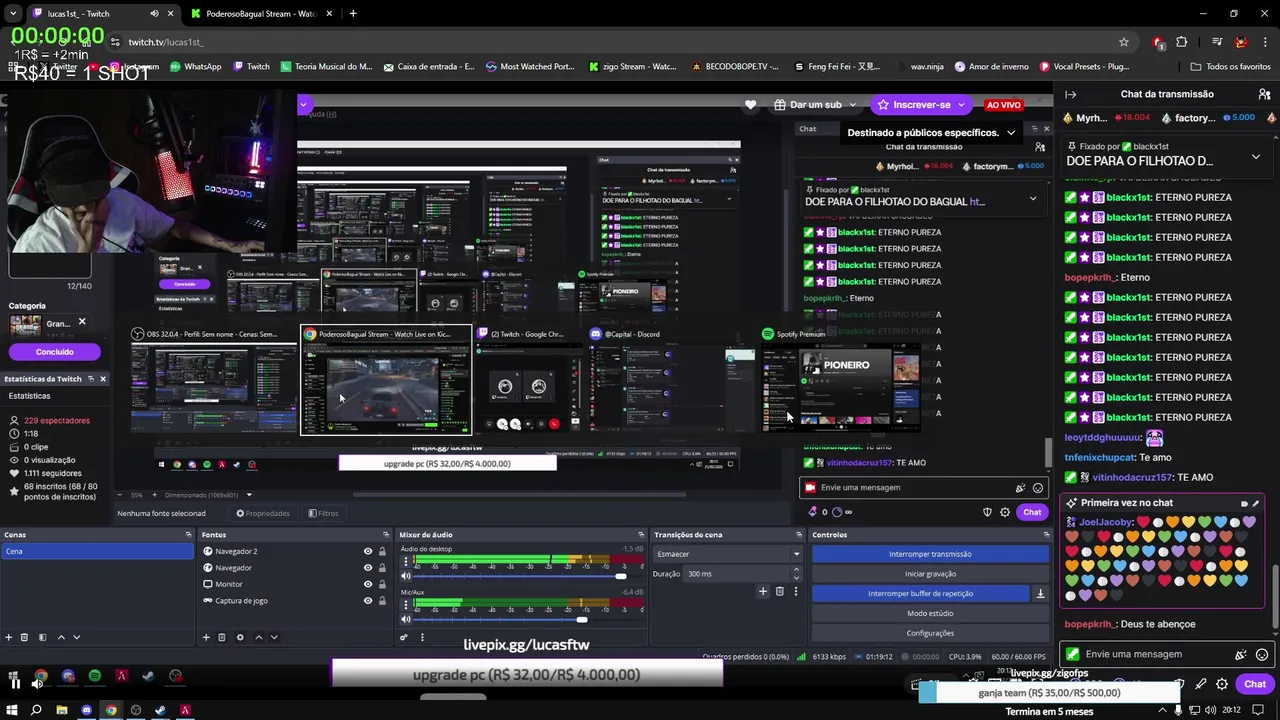Viewport: 1280px width, 720px height.
Task: Adjust the Áudio do desktop volume slider
Action: pos(621,576)
